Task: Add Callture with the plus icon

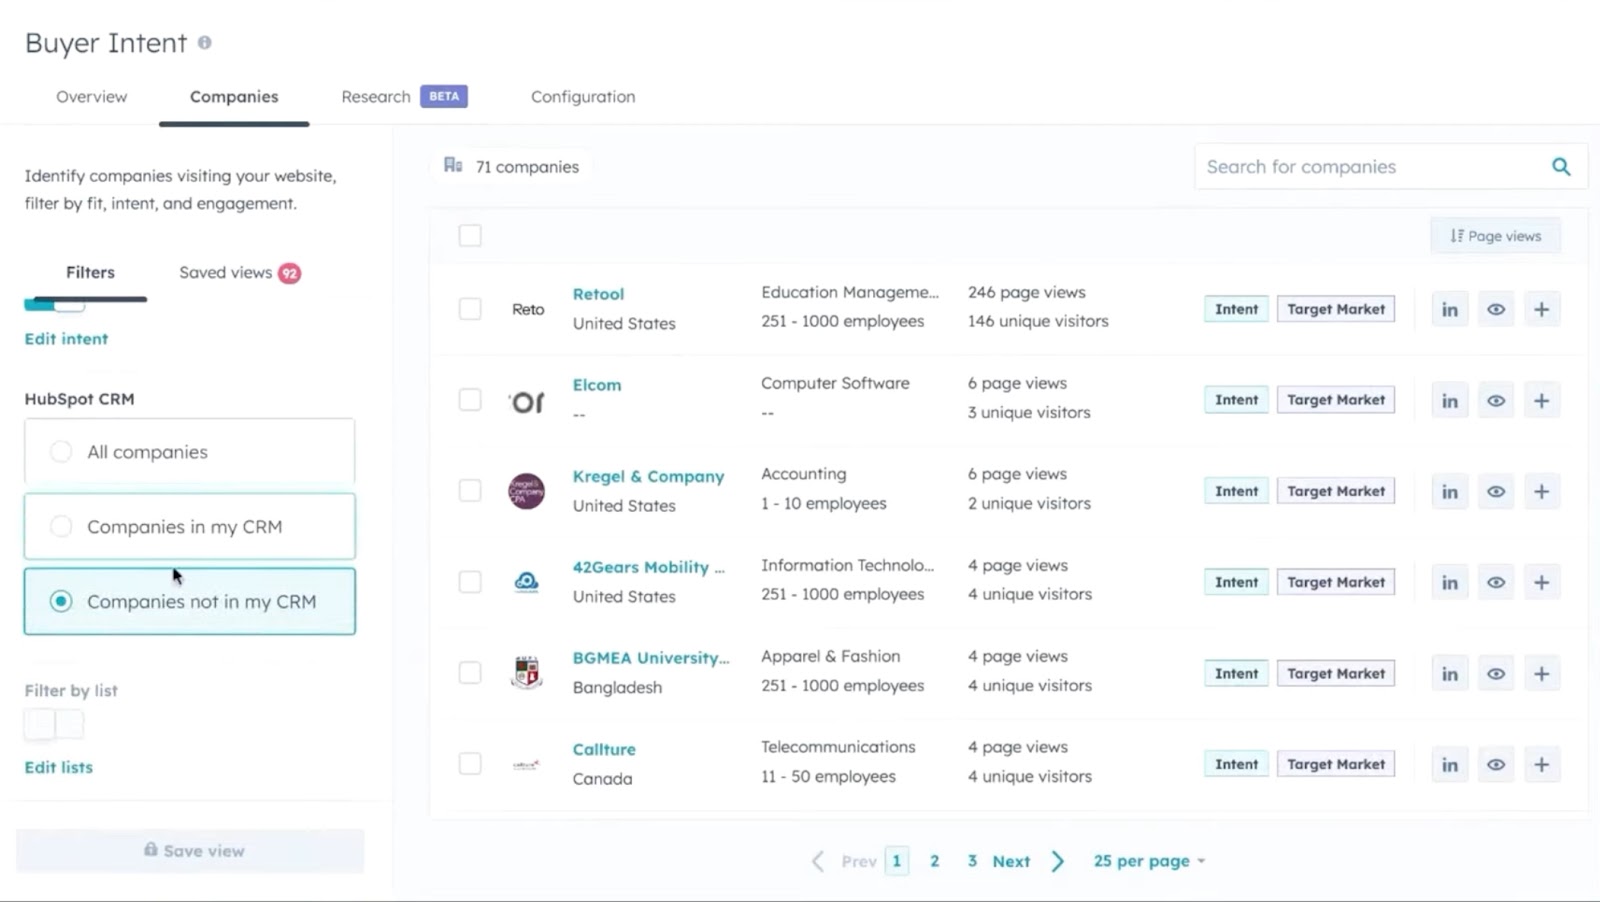Action: pyautogui.click(x=1542, y=765)
